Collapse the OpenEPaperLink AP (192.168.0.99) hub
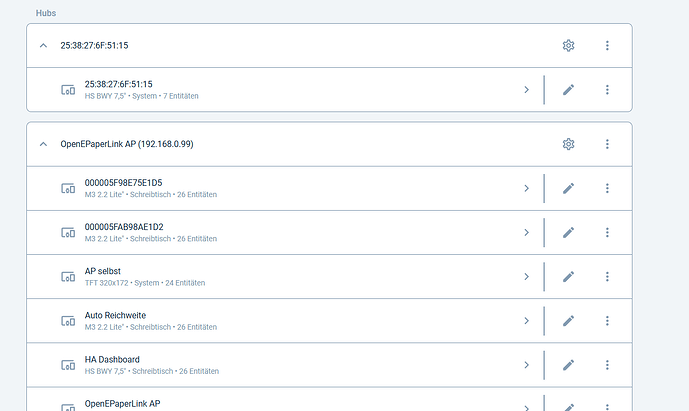 (43, 144)
